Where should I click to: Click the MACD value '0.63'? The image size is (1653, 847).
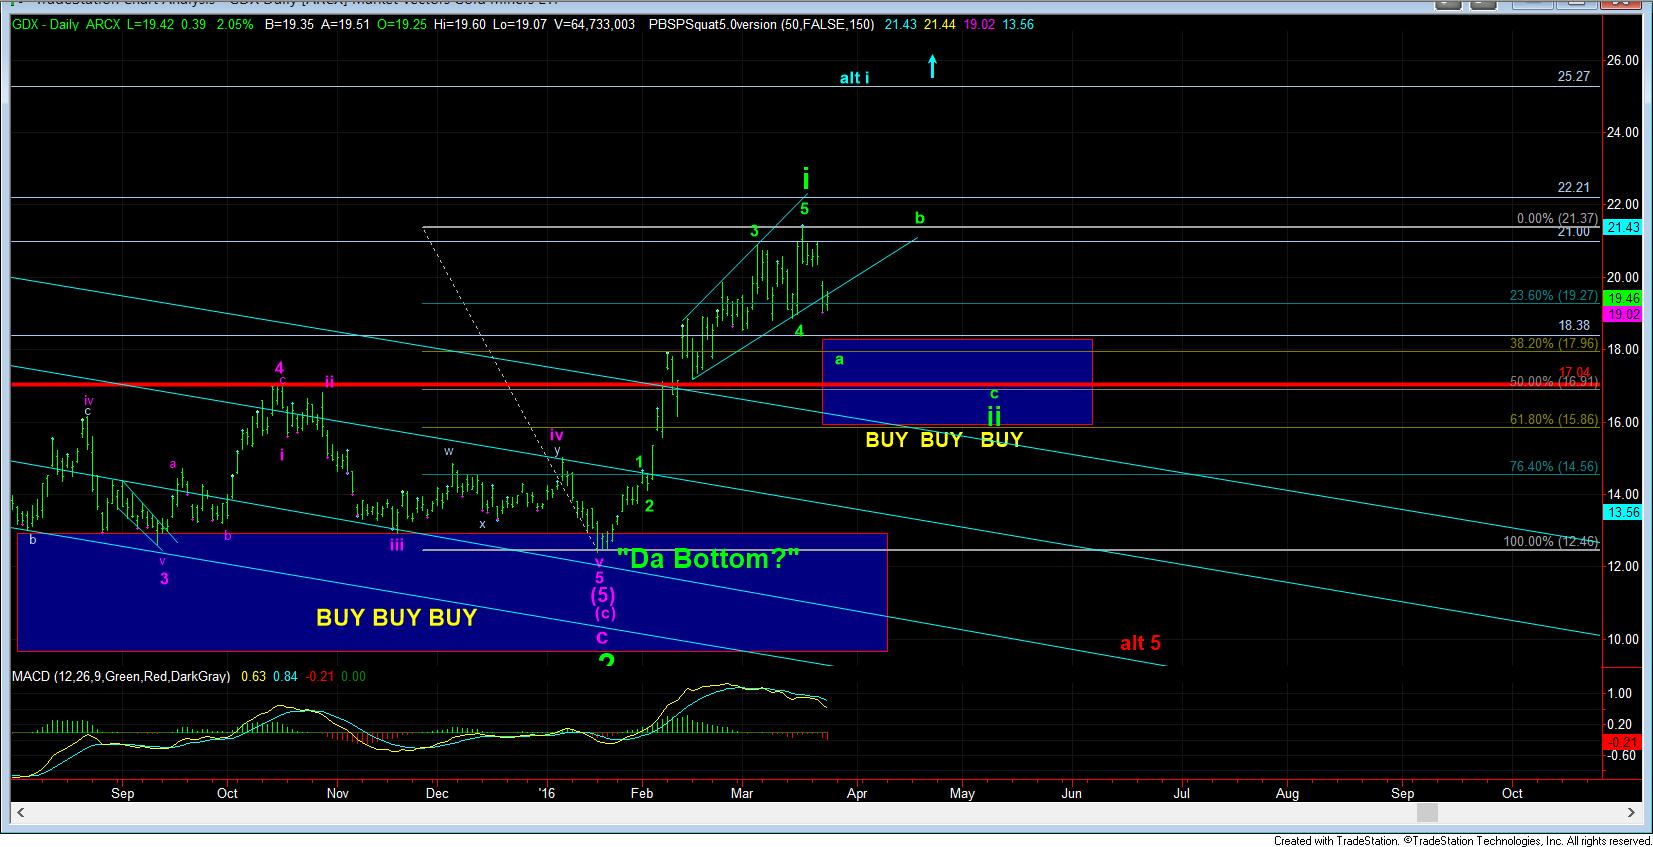255,677
